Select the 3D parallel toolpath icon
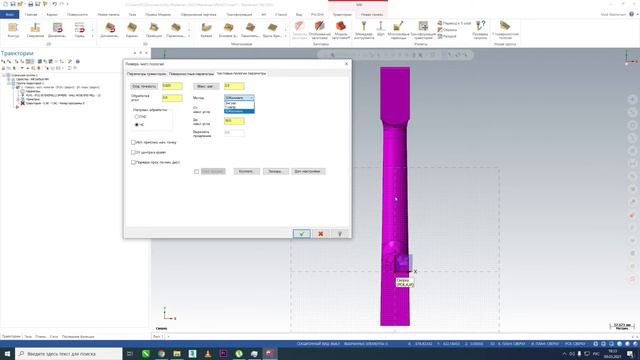 (176, 29)
